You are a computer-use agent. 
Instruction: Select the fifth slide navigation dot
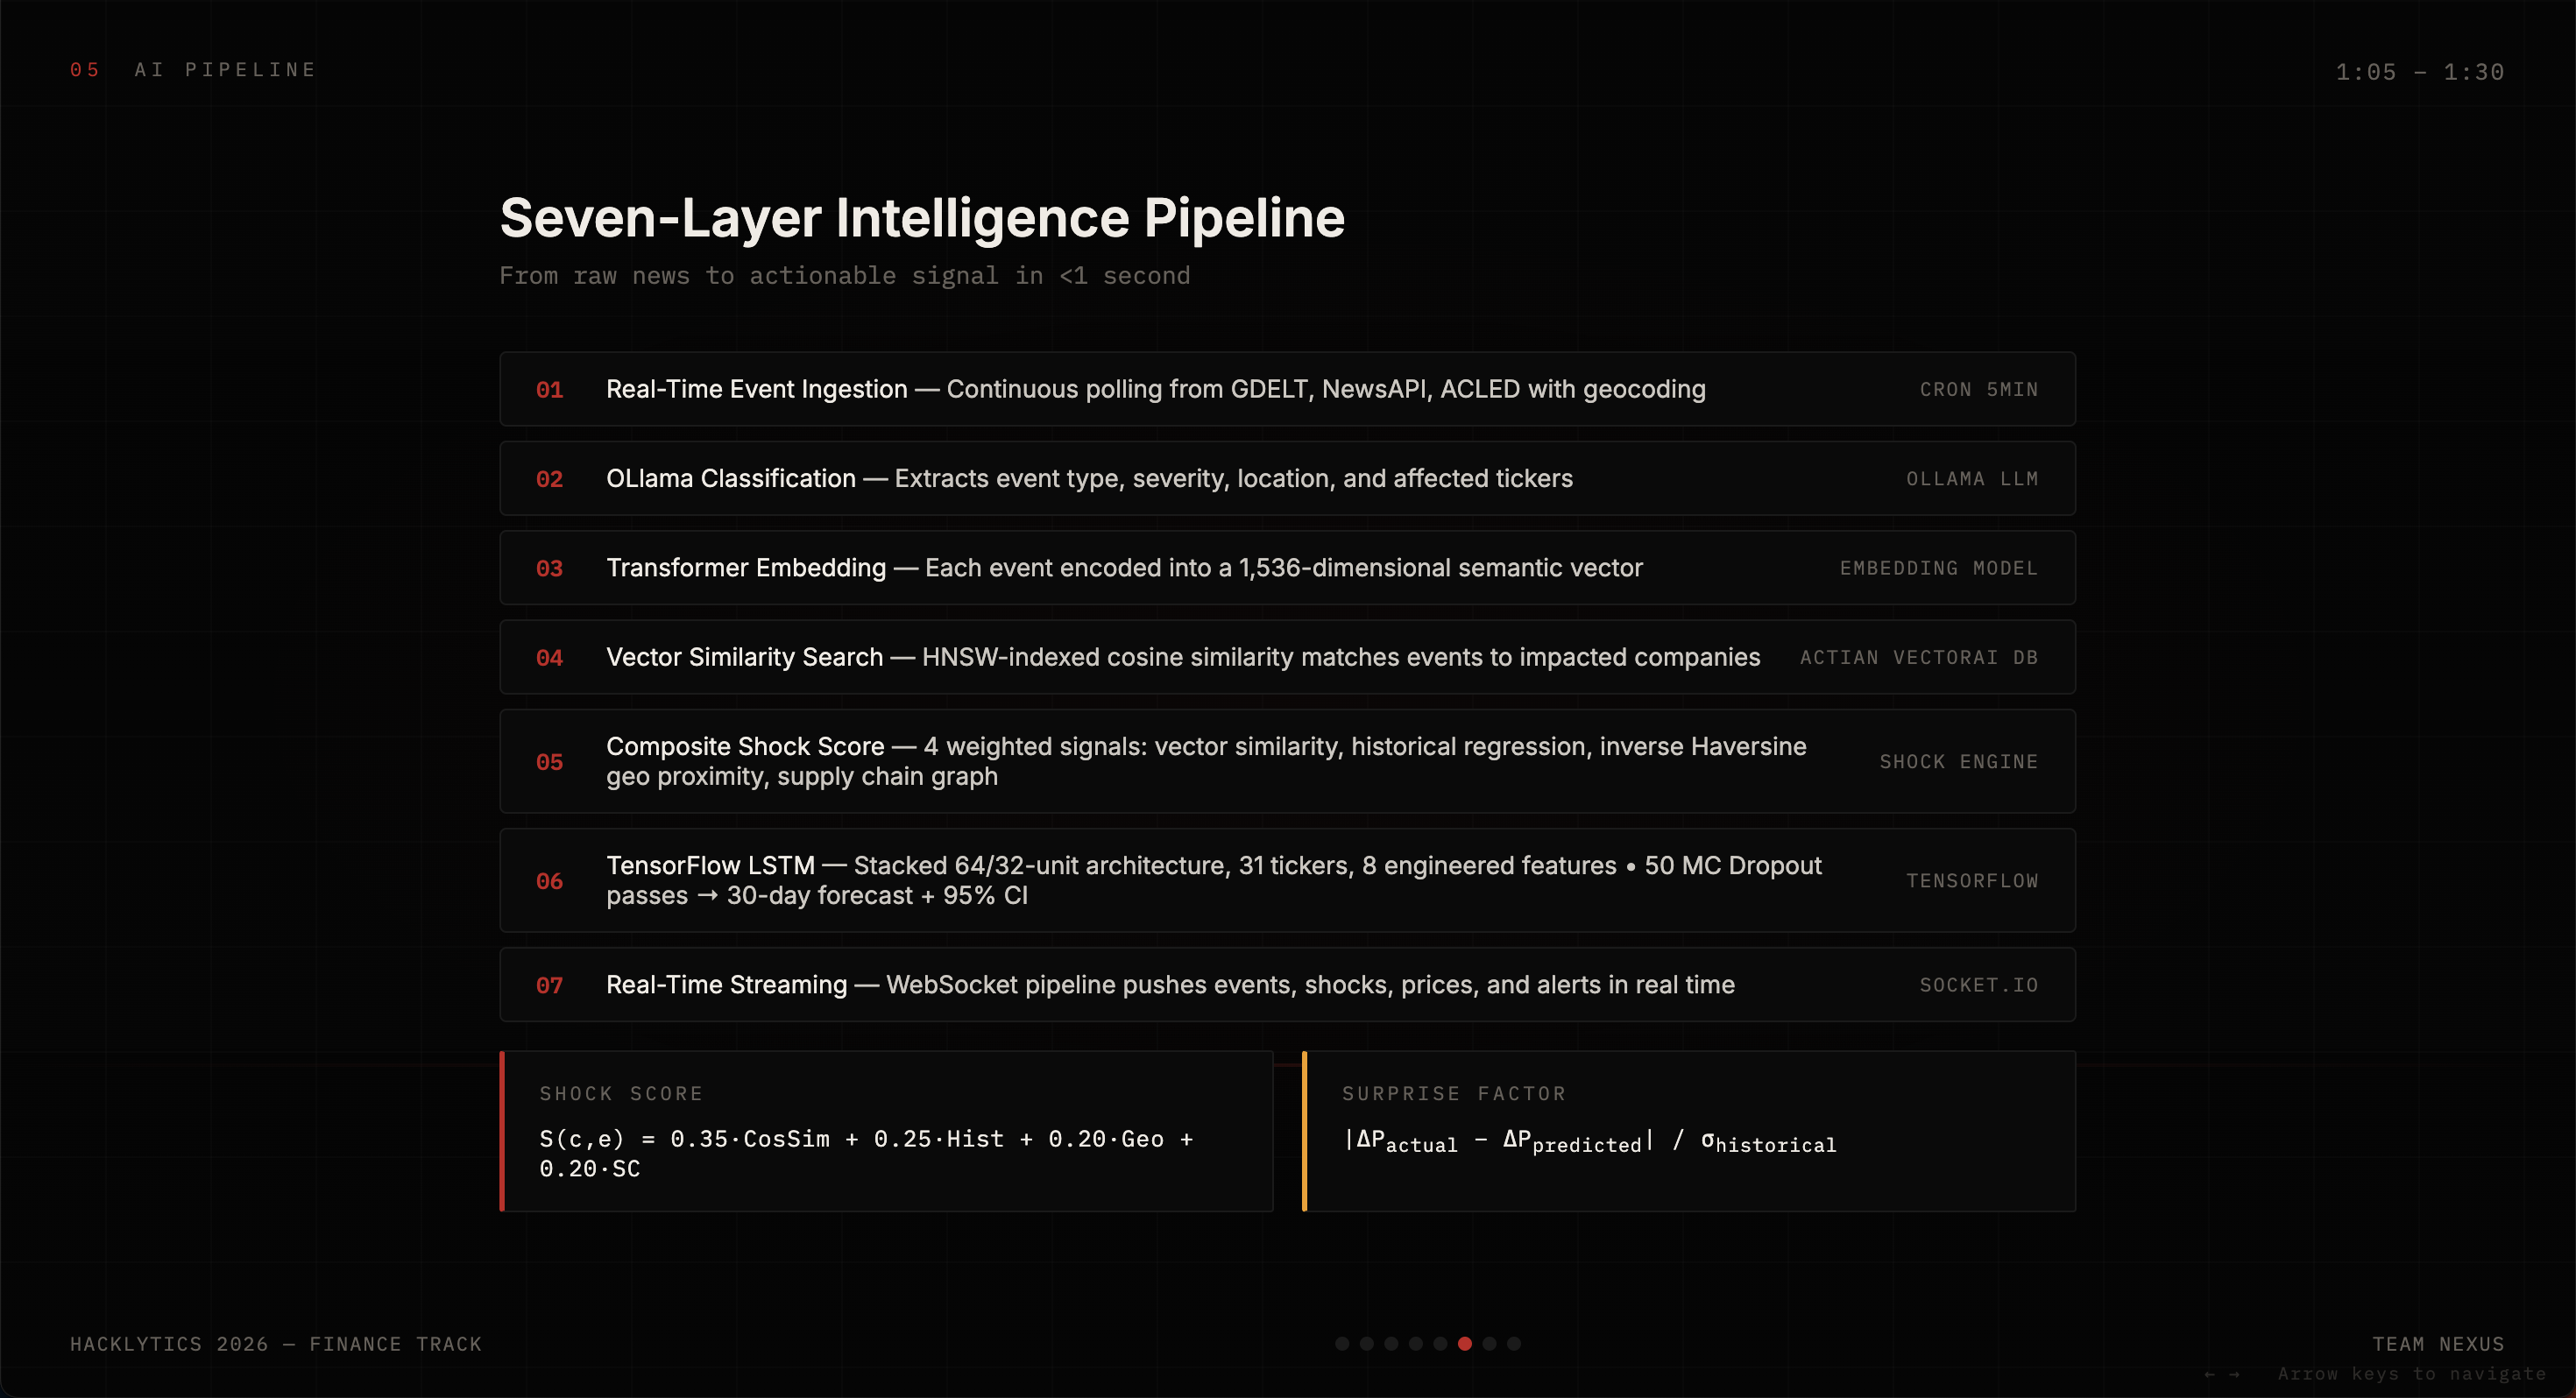1440,1343
